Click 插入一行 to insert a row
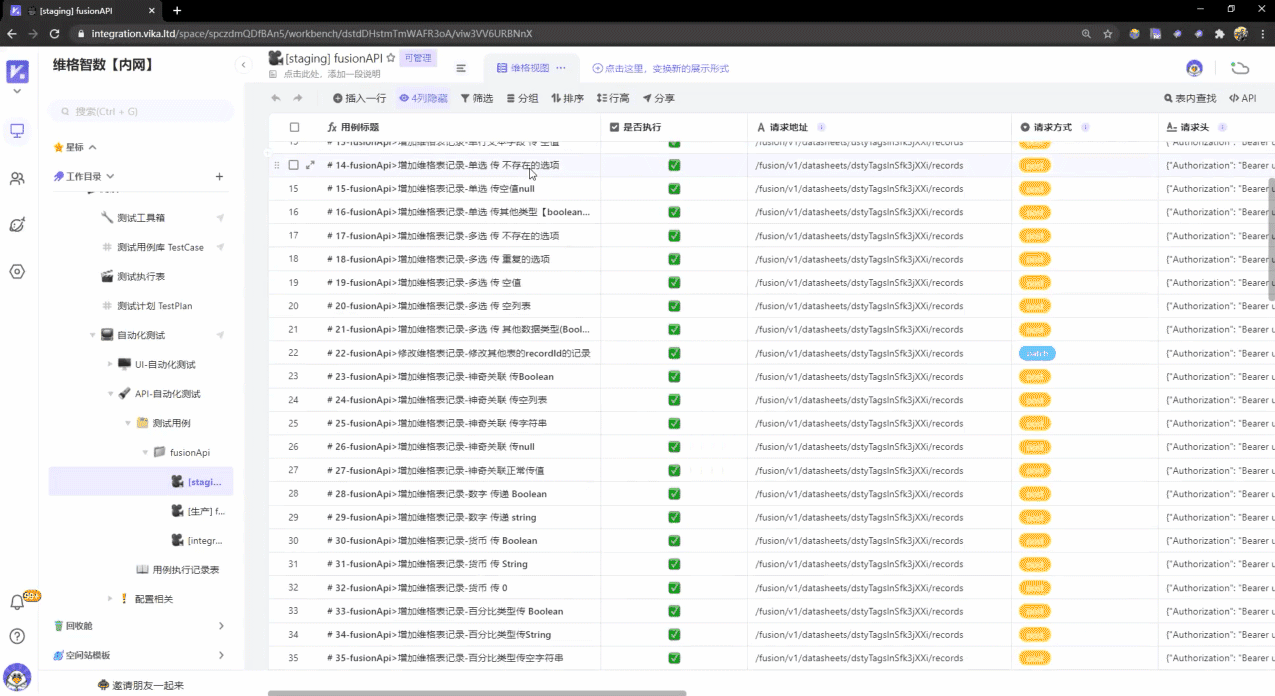 pyautogui.click(x=359, y=98)
